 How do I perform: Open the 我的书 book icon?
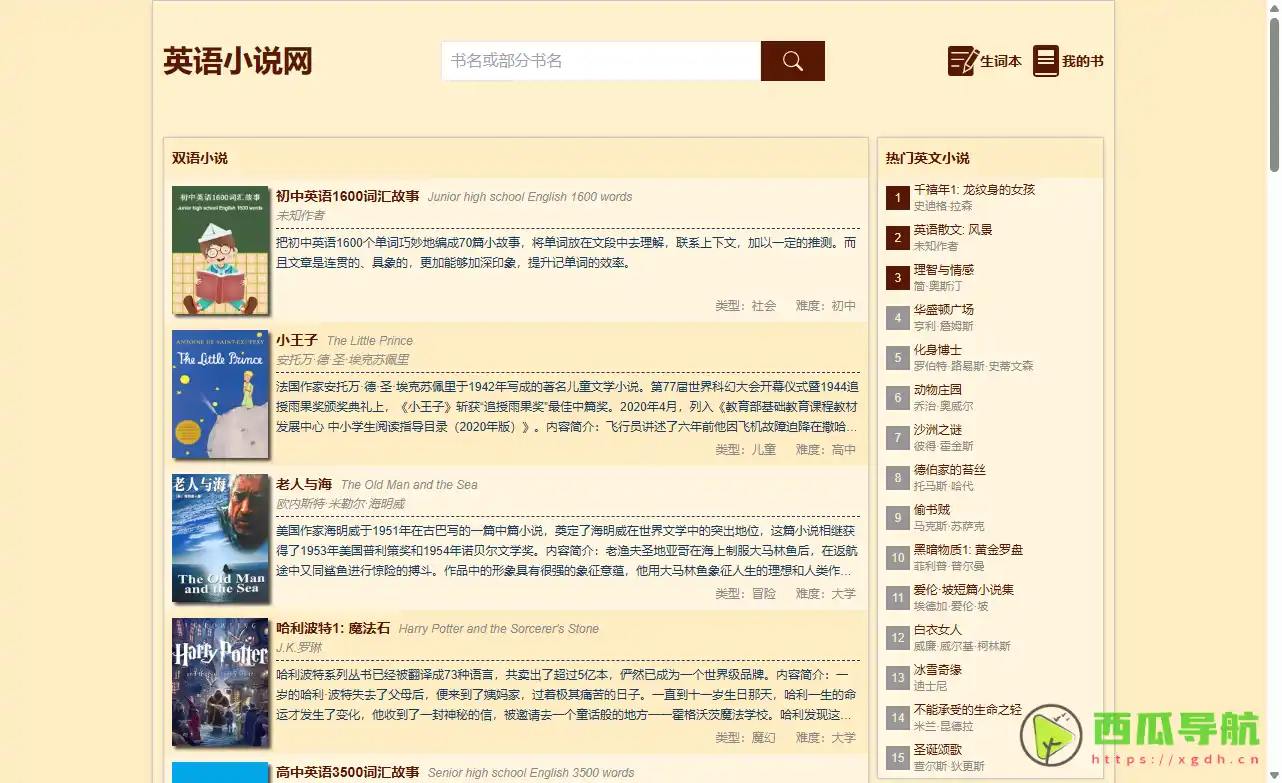1045,60
